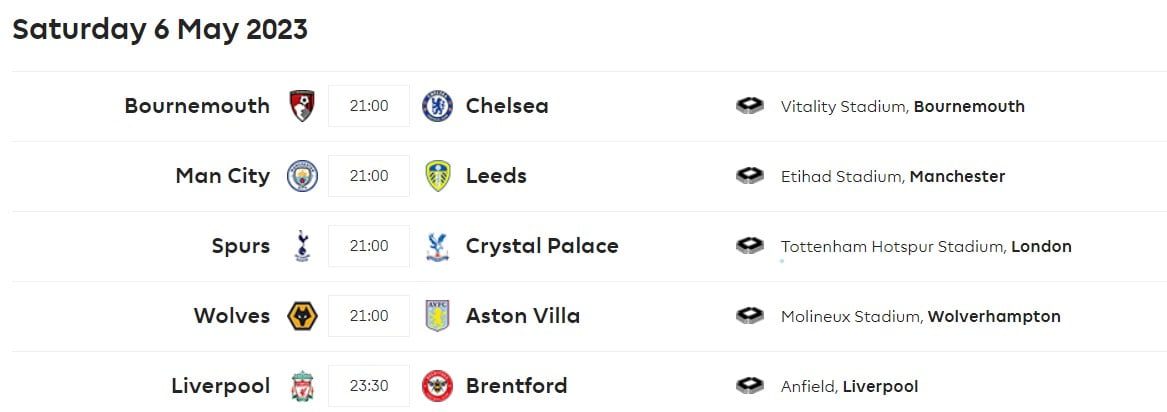Select the Man City badge icon
The width and height of the screenshot is (1167, 412).
point(302,176)
